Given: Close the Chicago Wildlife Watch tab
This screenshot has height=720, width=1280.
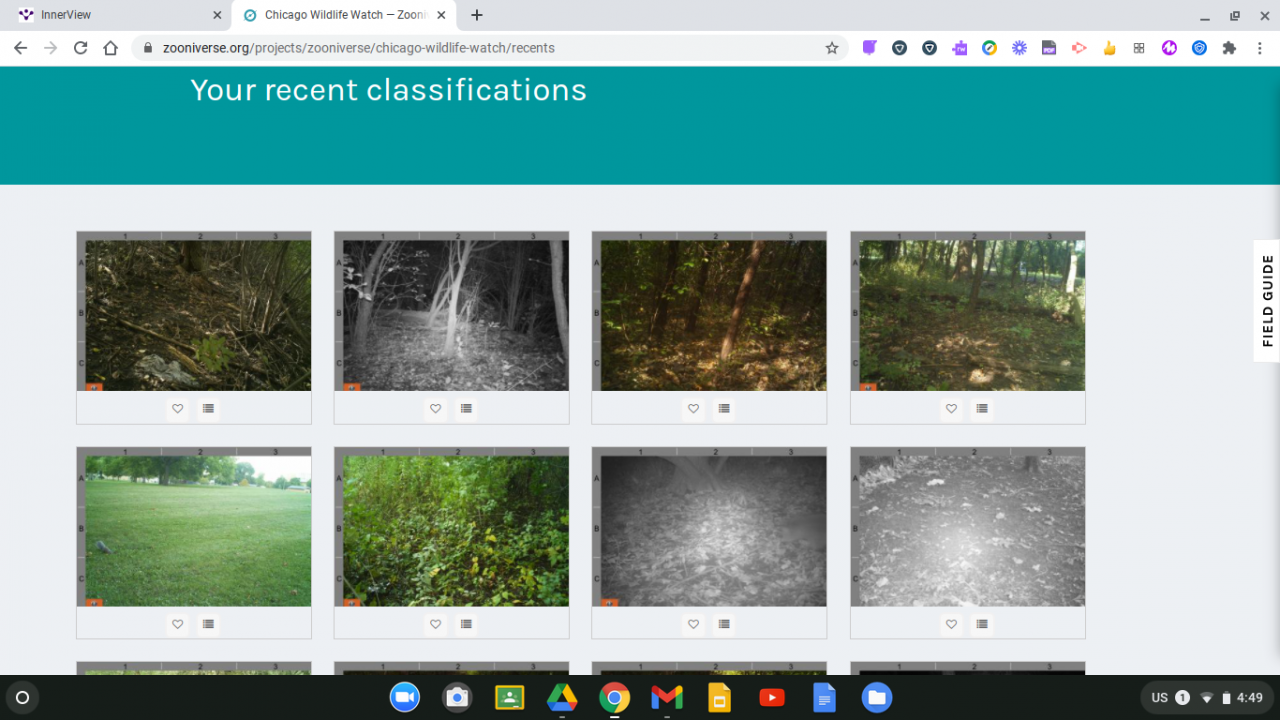Looking at the screenshot, I should pos(441,15).
